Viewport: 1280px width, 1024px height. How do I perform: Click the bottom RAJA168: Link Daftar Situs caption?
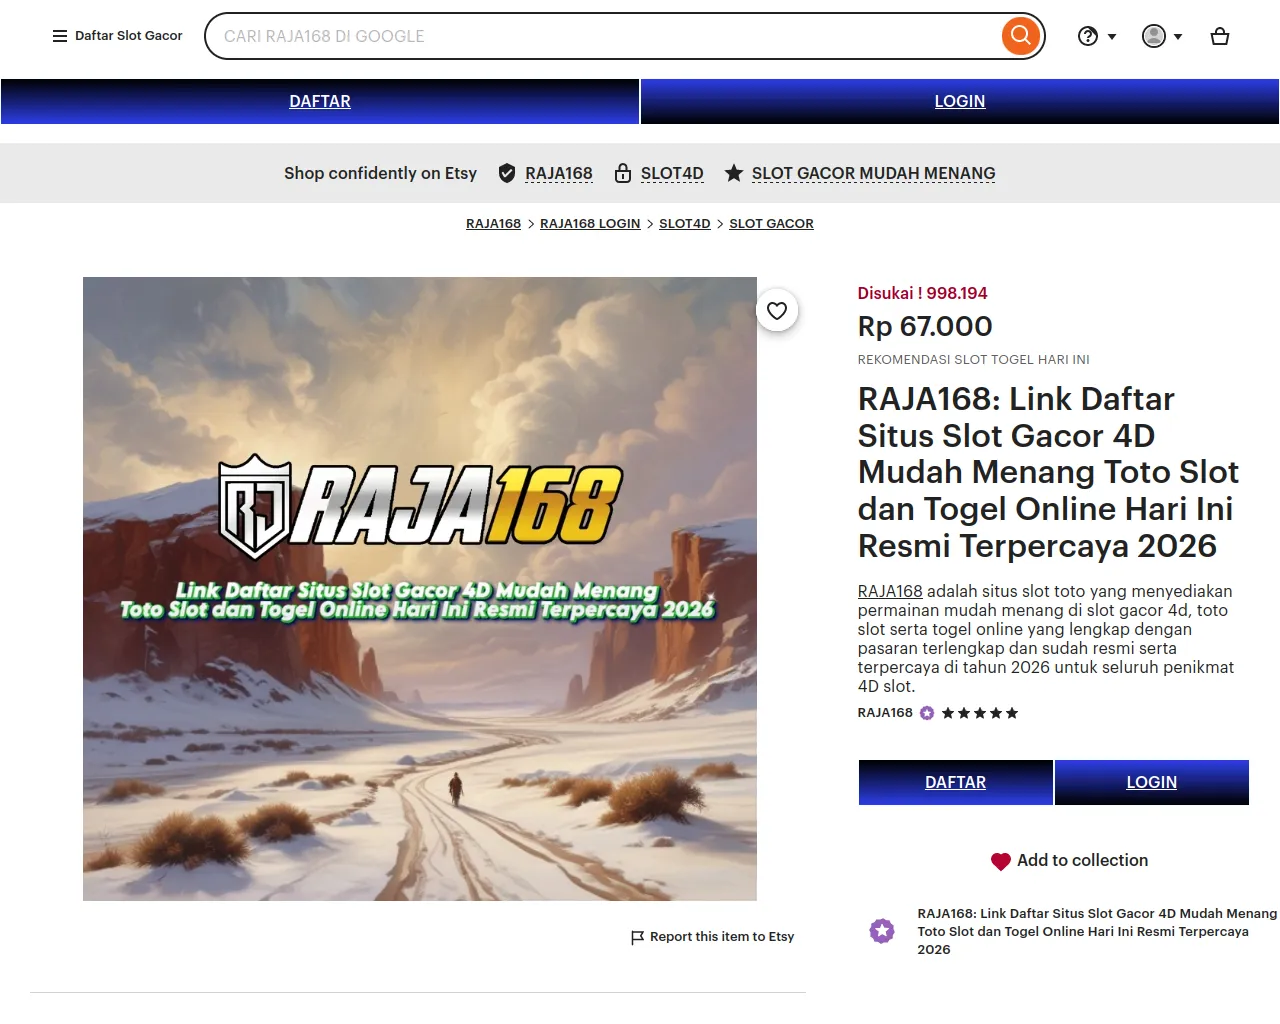[1097, 931]
